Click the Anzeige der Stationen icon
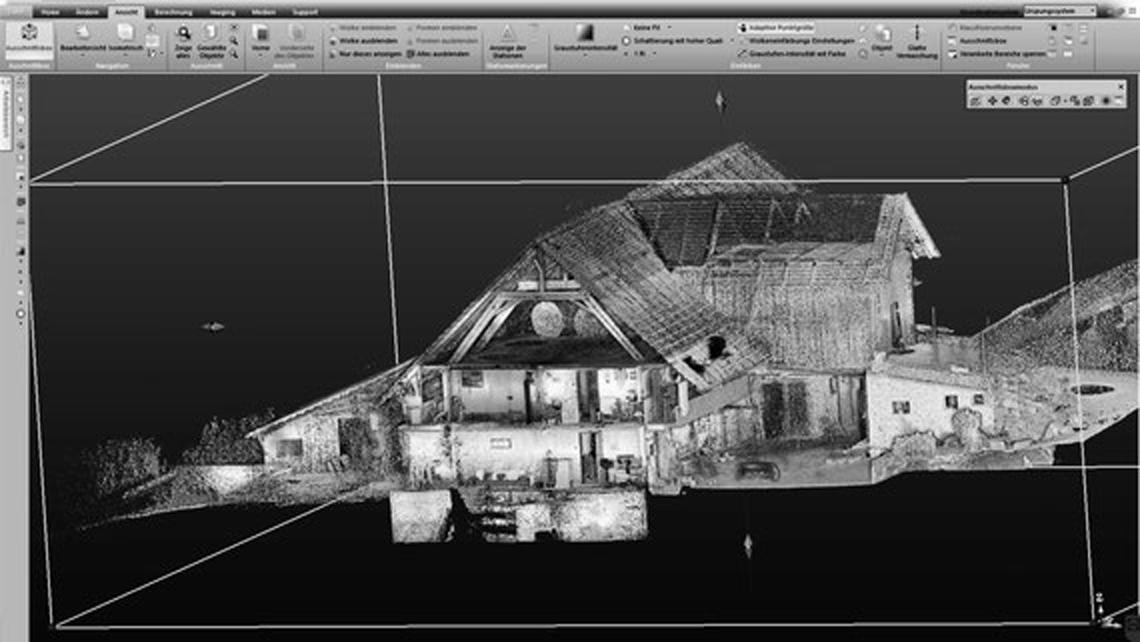This screenshot has height=642, width=1140. click(x=508, y=34)
